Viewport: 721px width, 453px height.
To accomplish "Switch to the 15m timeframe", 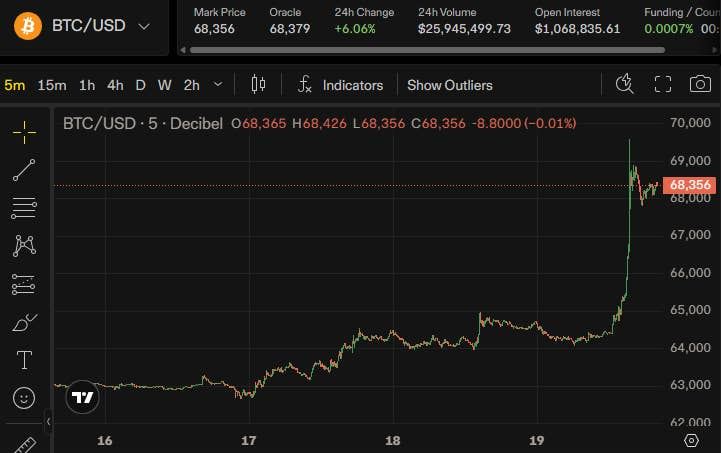I will [x=52, y=85].
